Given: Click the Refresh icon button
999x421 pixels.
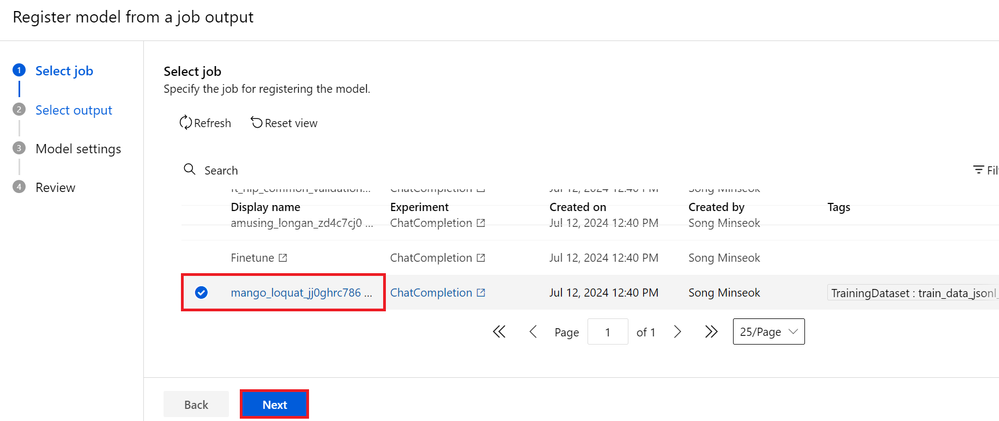Looking at the screenshot, I should 186,123.
